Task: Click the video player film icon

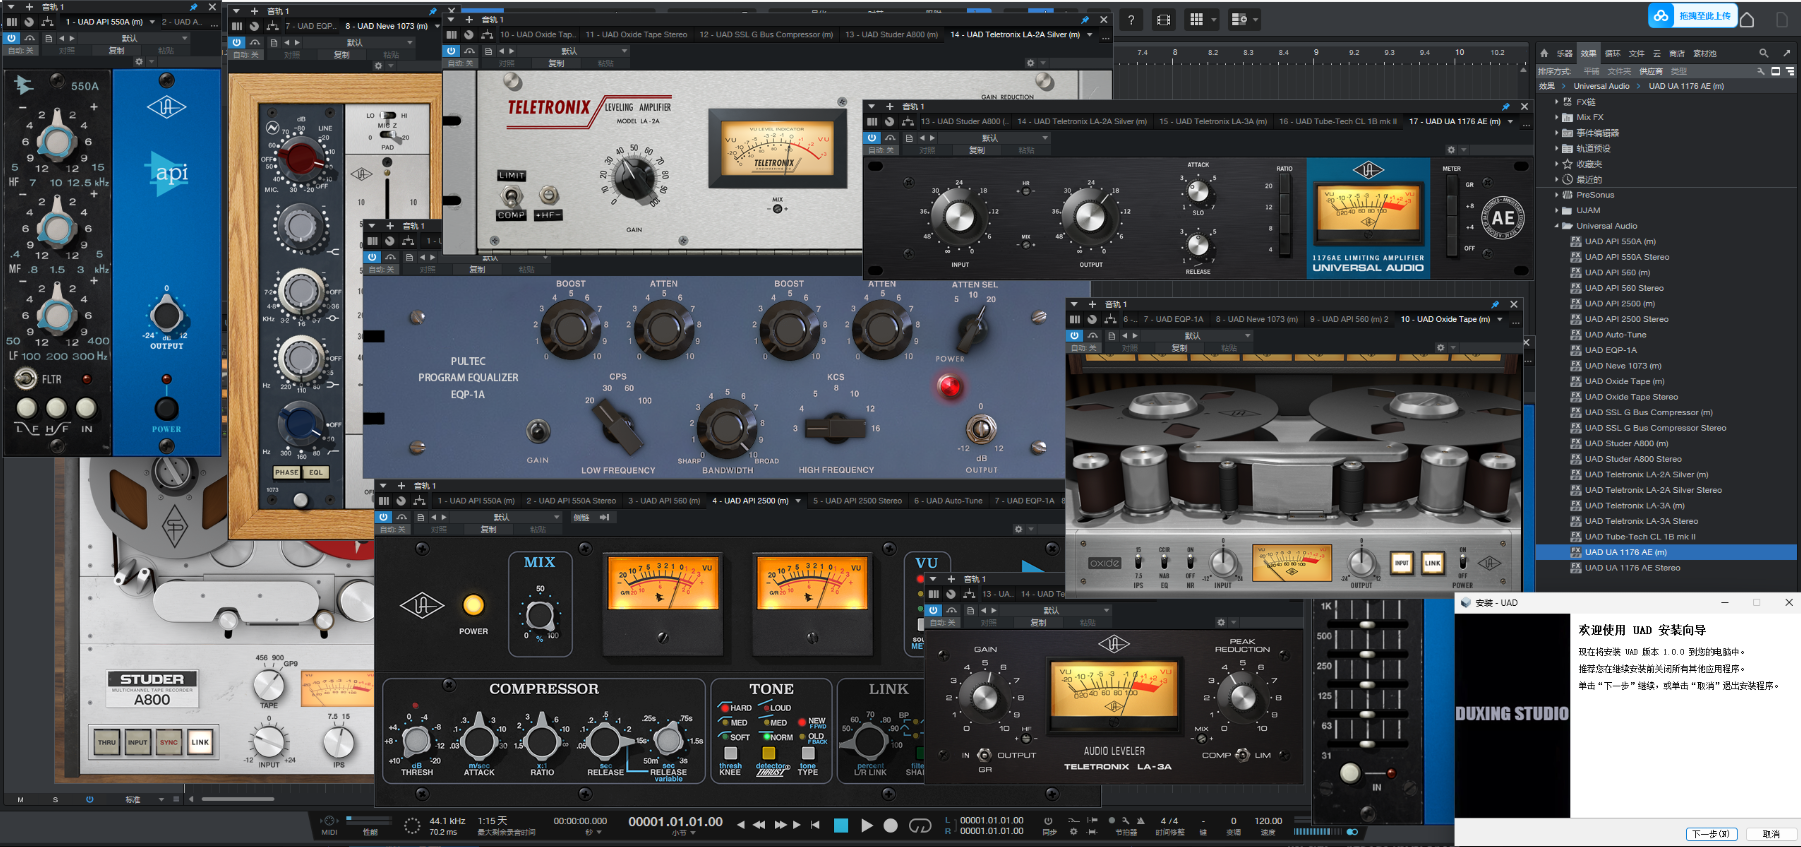Action: (x=1163, y=19)
